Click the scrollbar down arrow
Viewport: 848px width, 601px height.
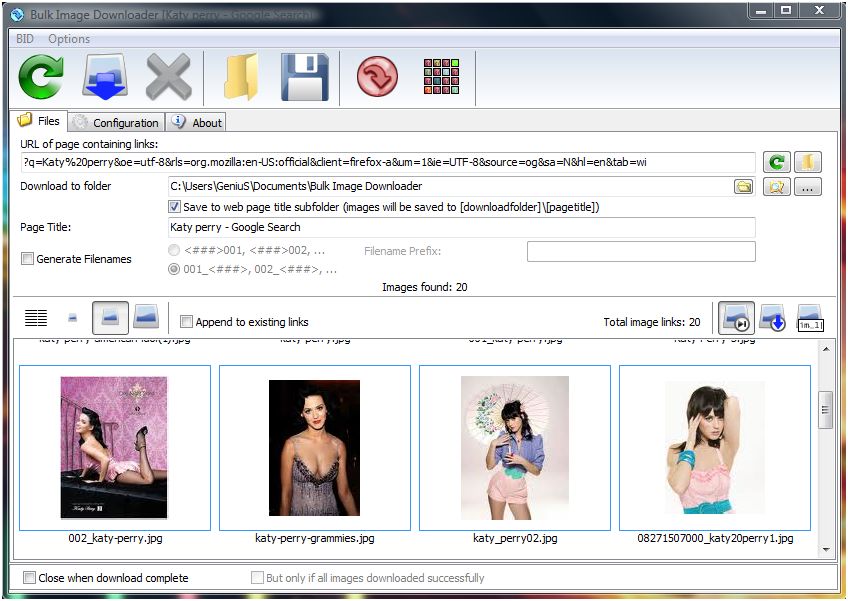point(826,550)
